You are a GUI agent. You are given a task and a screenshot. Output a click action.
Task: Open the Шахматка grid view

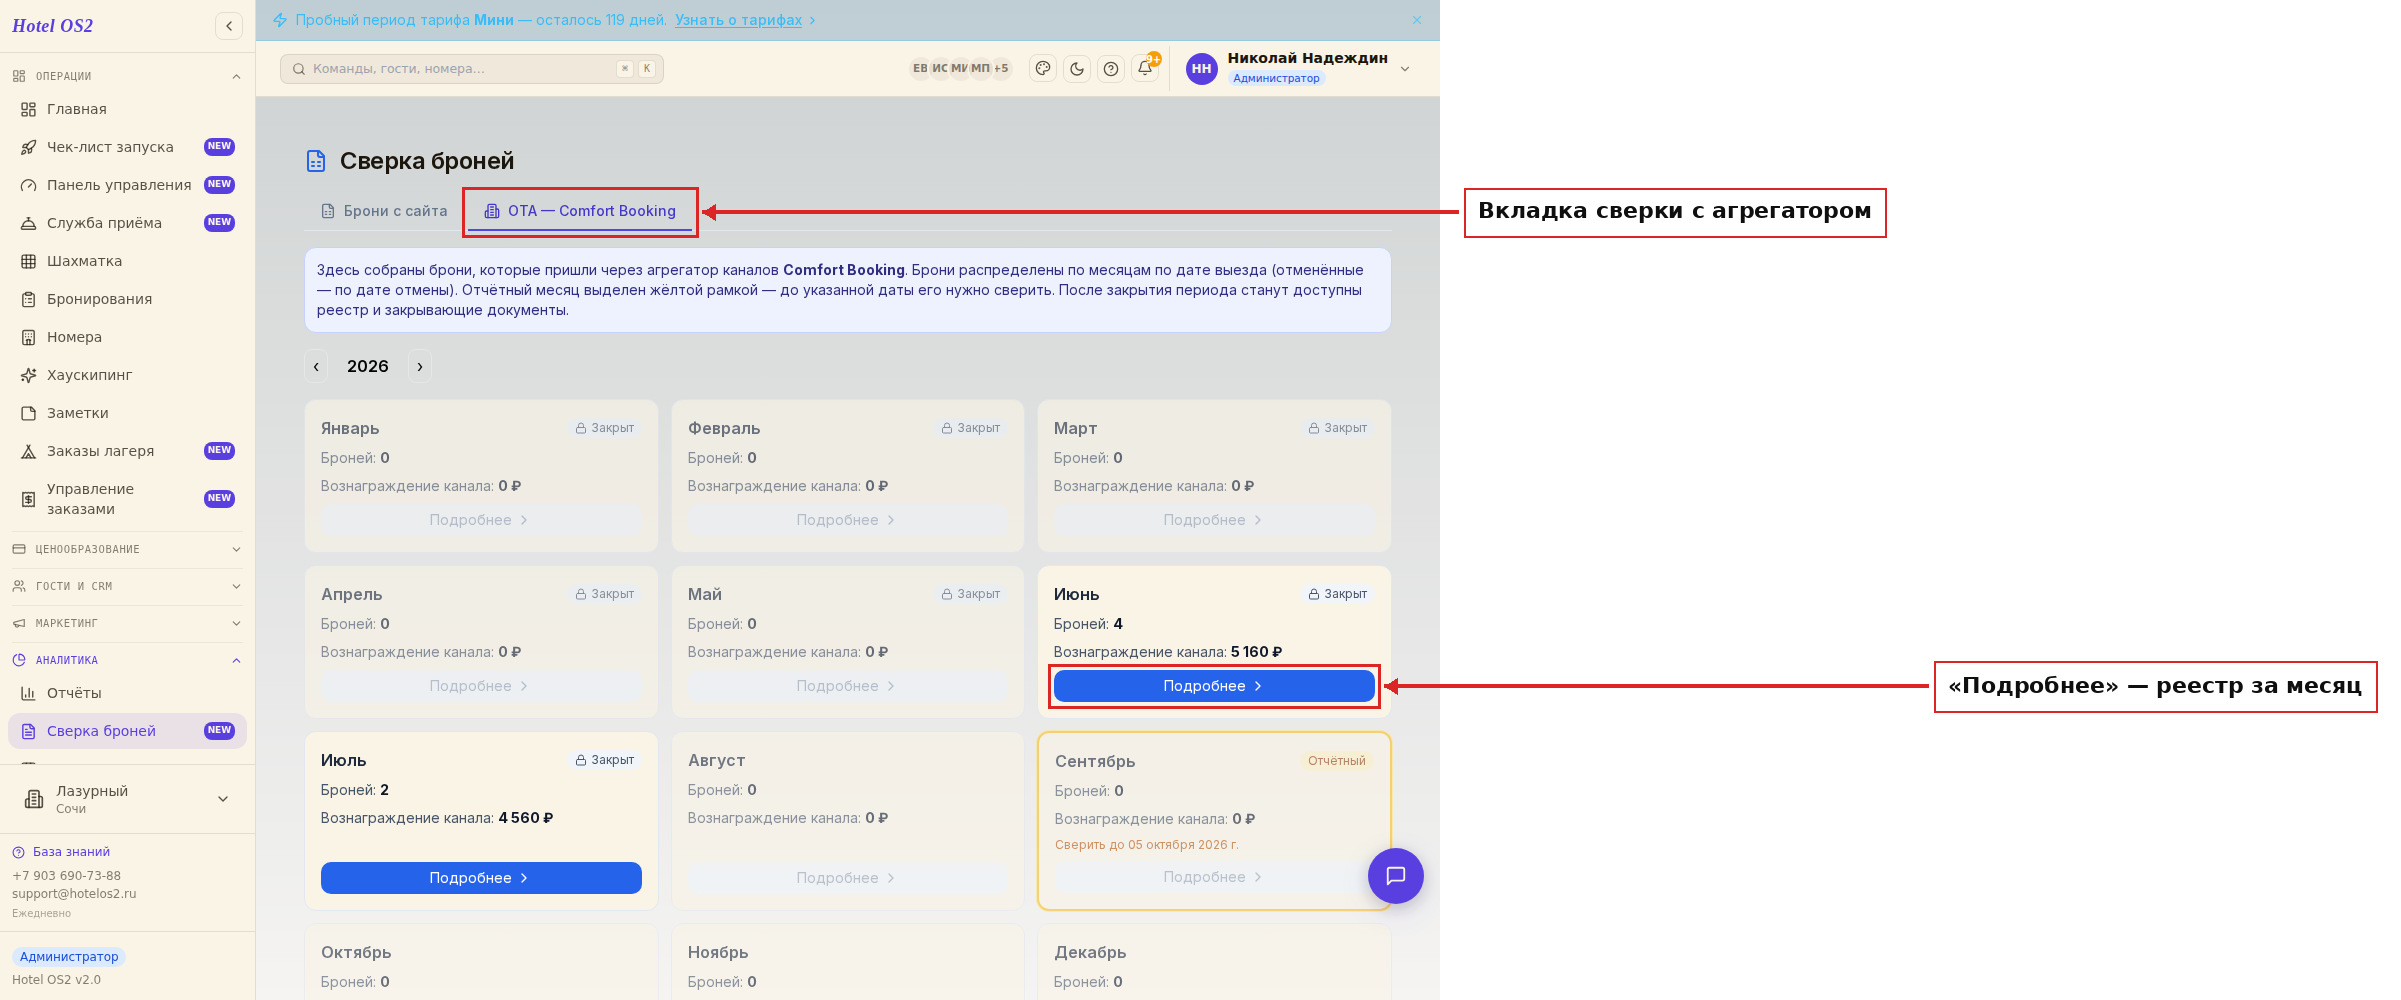click(127, 261)
